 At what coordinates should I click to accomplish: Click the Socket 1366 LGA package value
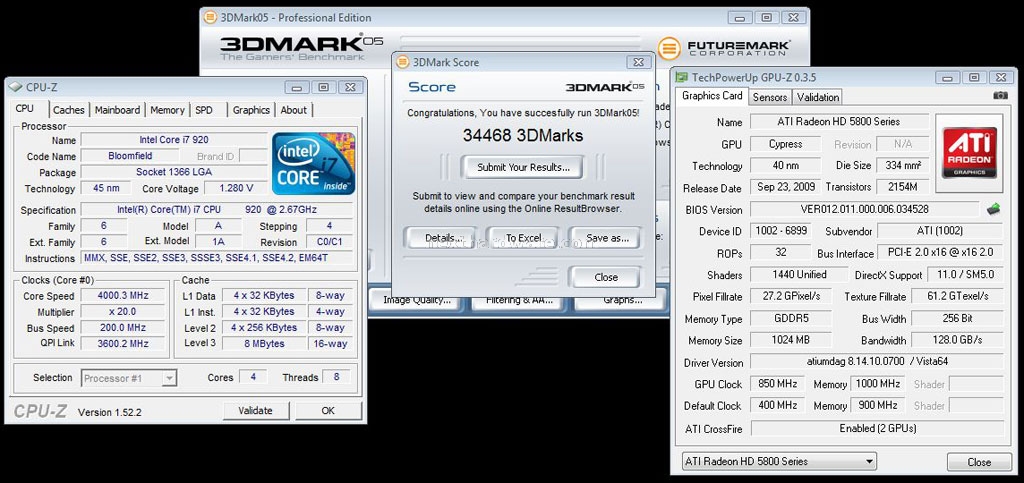pos(174,172)
